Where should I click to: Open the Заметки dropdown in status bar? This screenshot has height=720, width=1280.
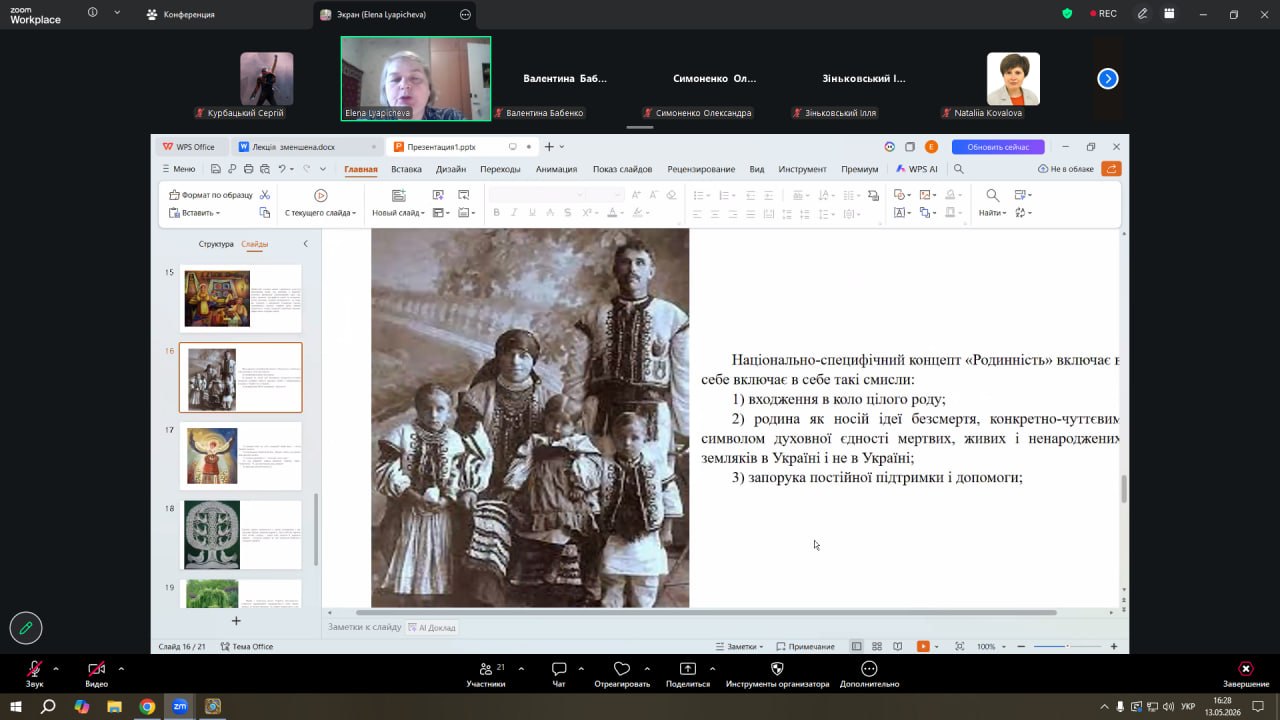click(x=741, y=646)
